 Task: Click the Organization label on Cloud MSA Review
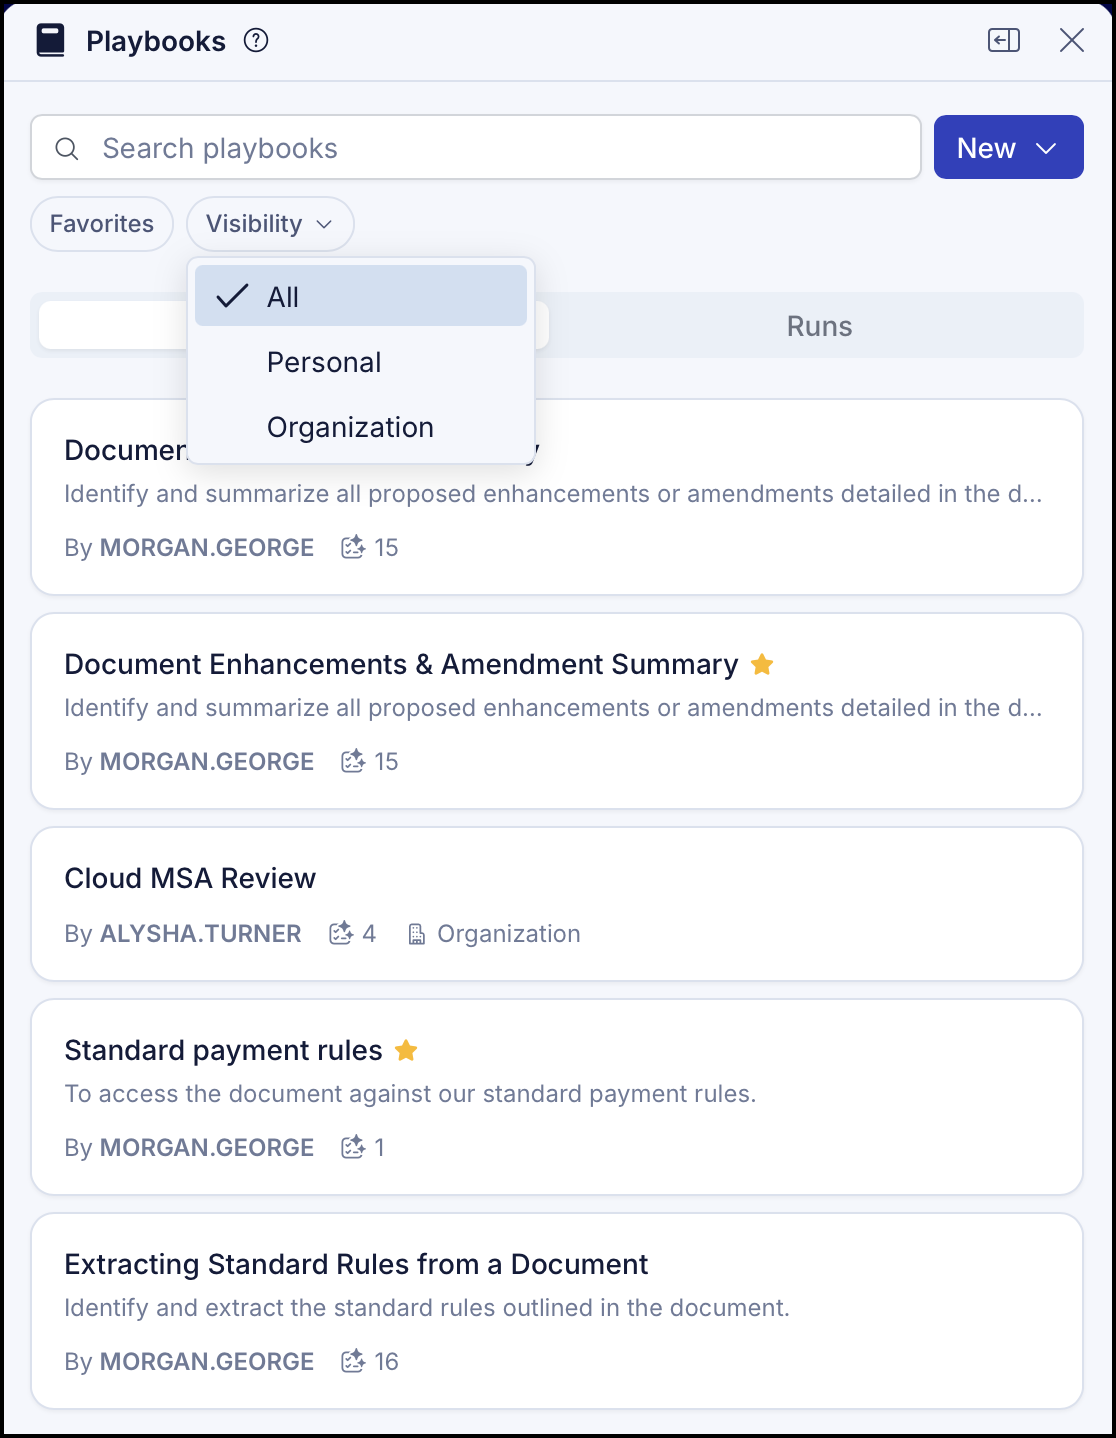(x=509, y=933)
